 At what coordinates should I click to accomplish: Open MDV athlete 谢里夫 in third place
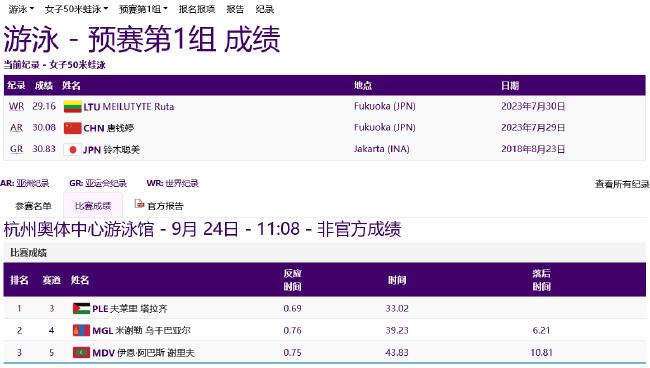coord(156,353)
